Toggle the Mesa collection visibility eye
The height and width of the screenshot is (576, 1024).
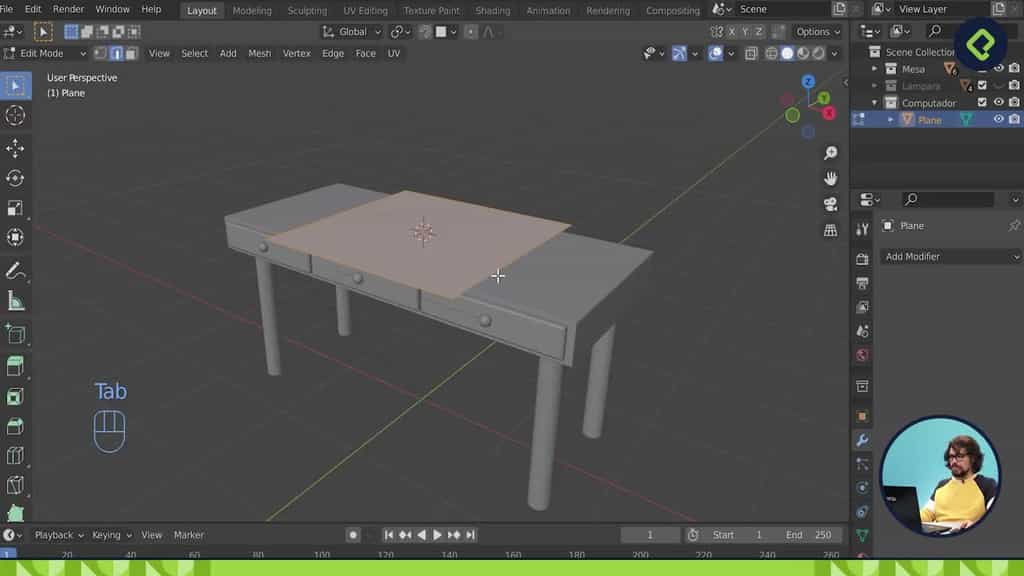point(999,68)
